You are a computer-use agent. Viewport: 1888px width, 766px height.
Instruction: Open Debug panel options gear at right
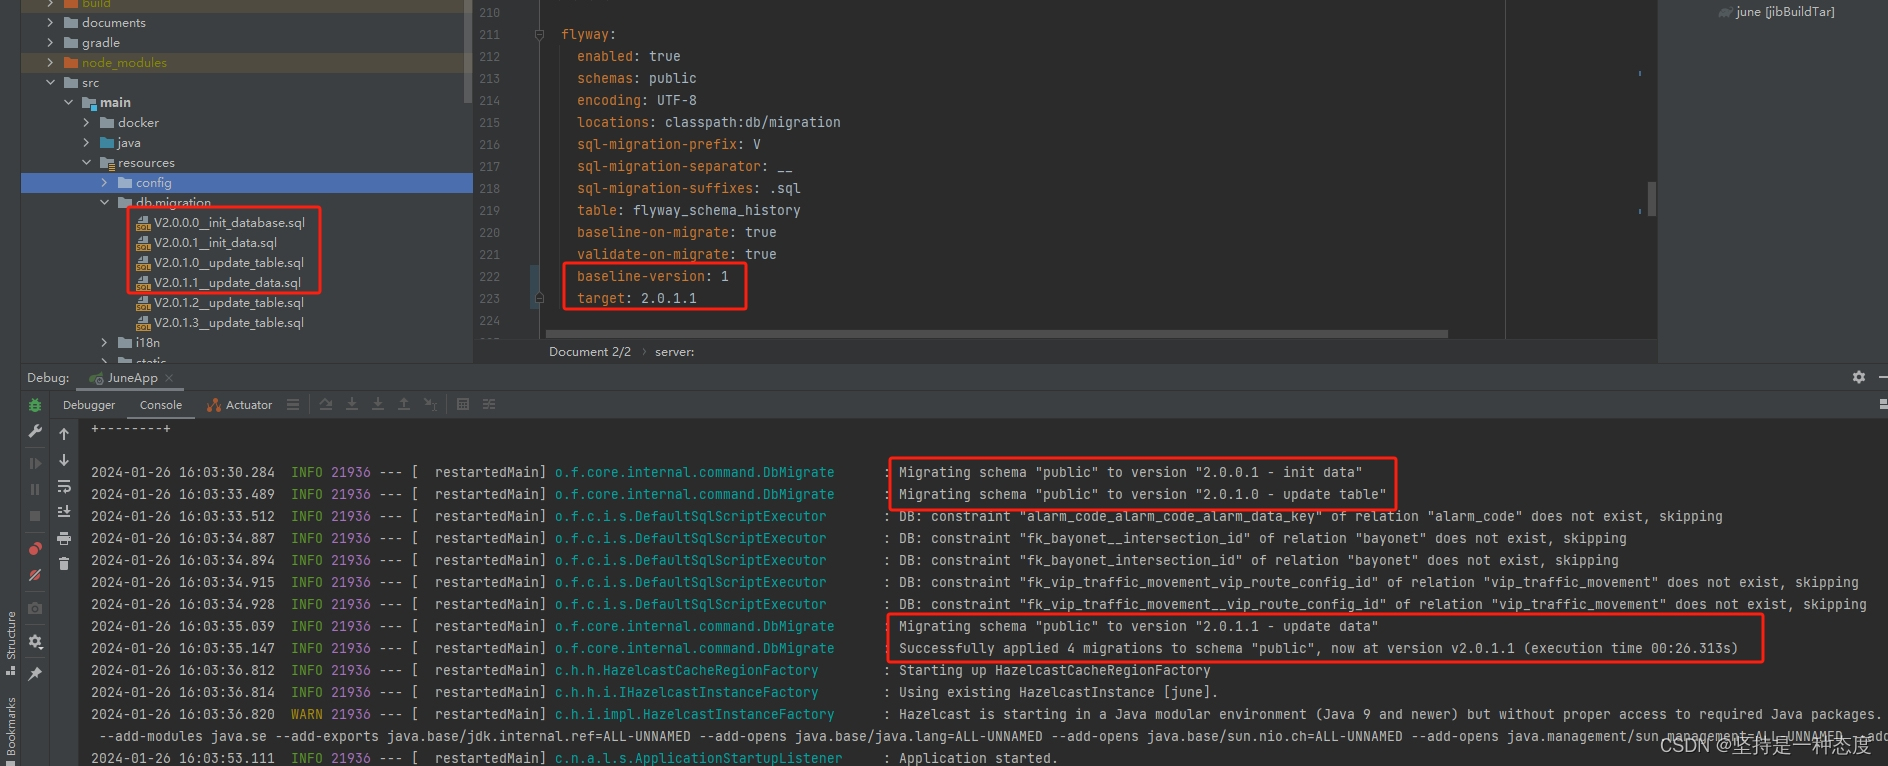1858,377
